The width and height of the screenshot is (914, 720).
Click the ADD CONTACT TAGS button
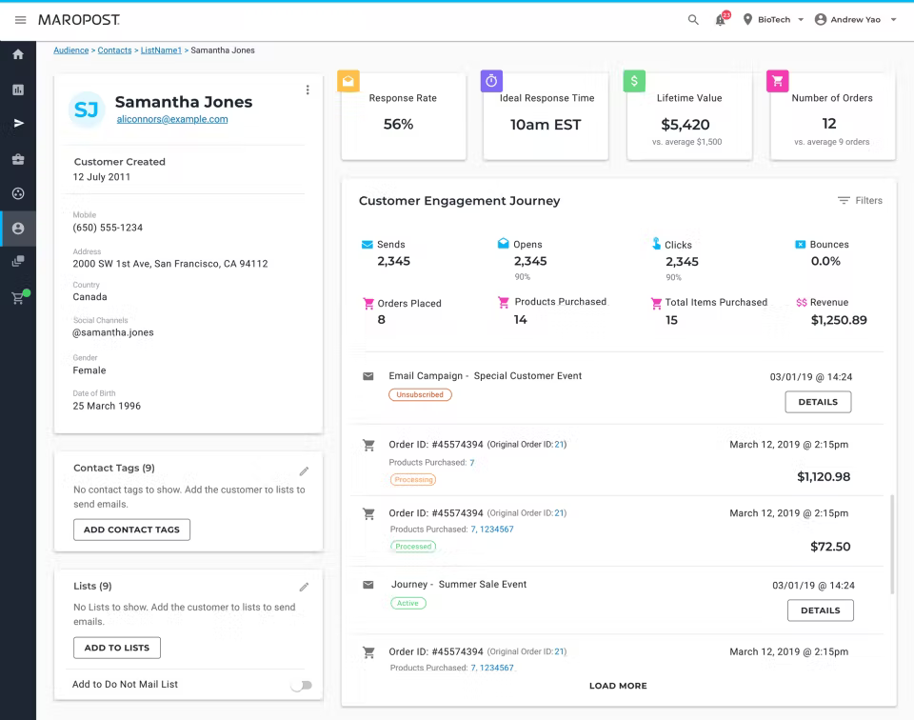click(131, 529)
